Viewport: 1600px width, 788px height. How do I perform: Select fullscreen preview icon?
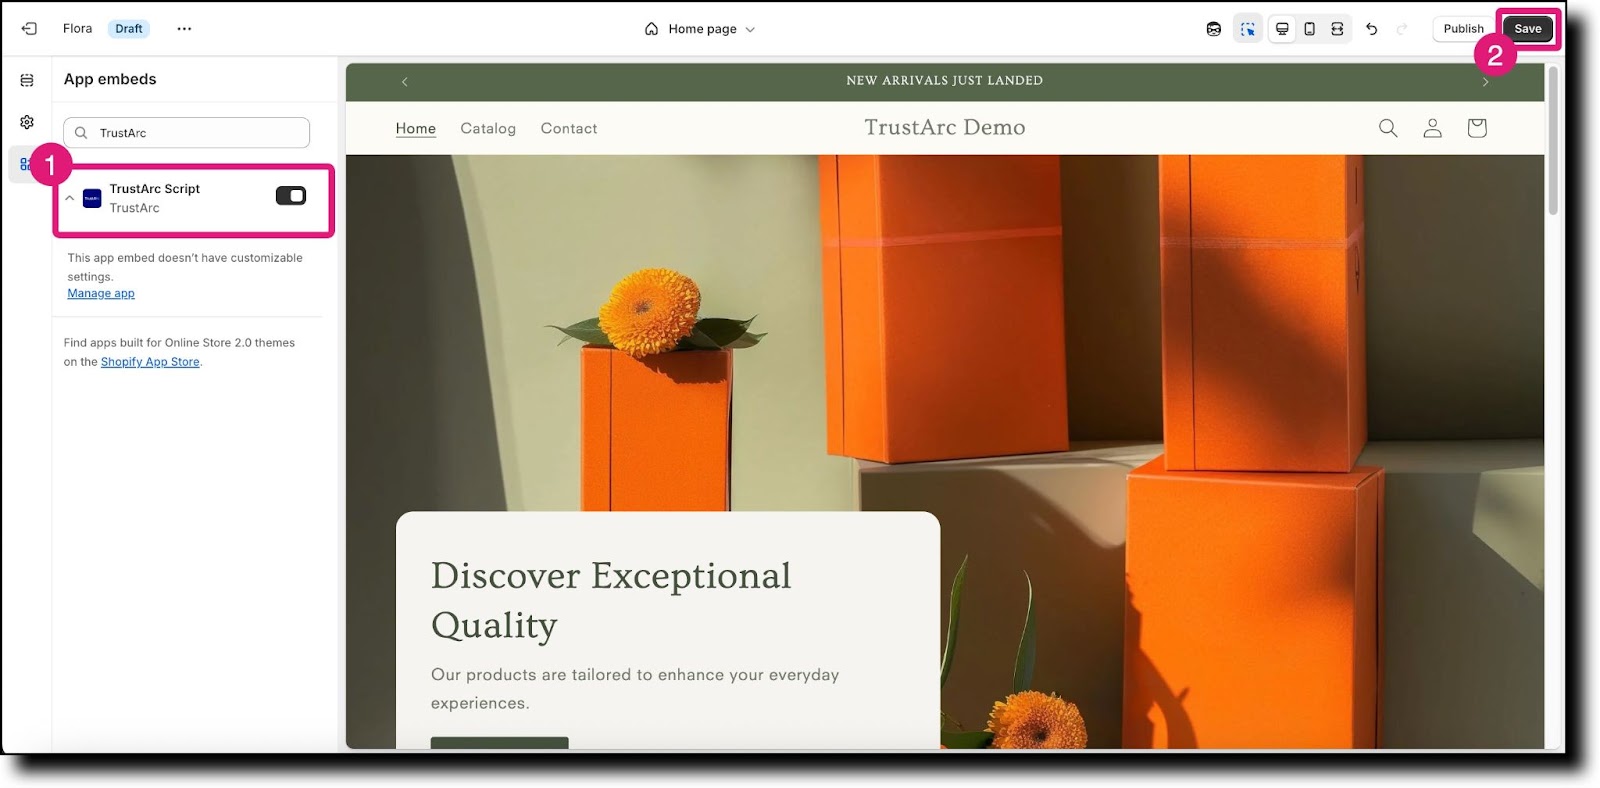click(x=1337, y=29)
